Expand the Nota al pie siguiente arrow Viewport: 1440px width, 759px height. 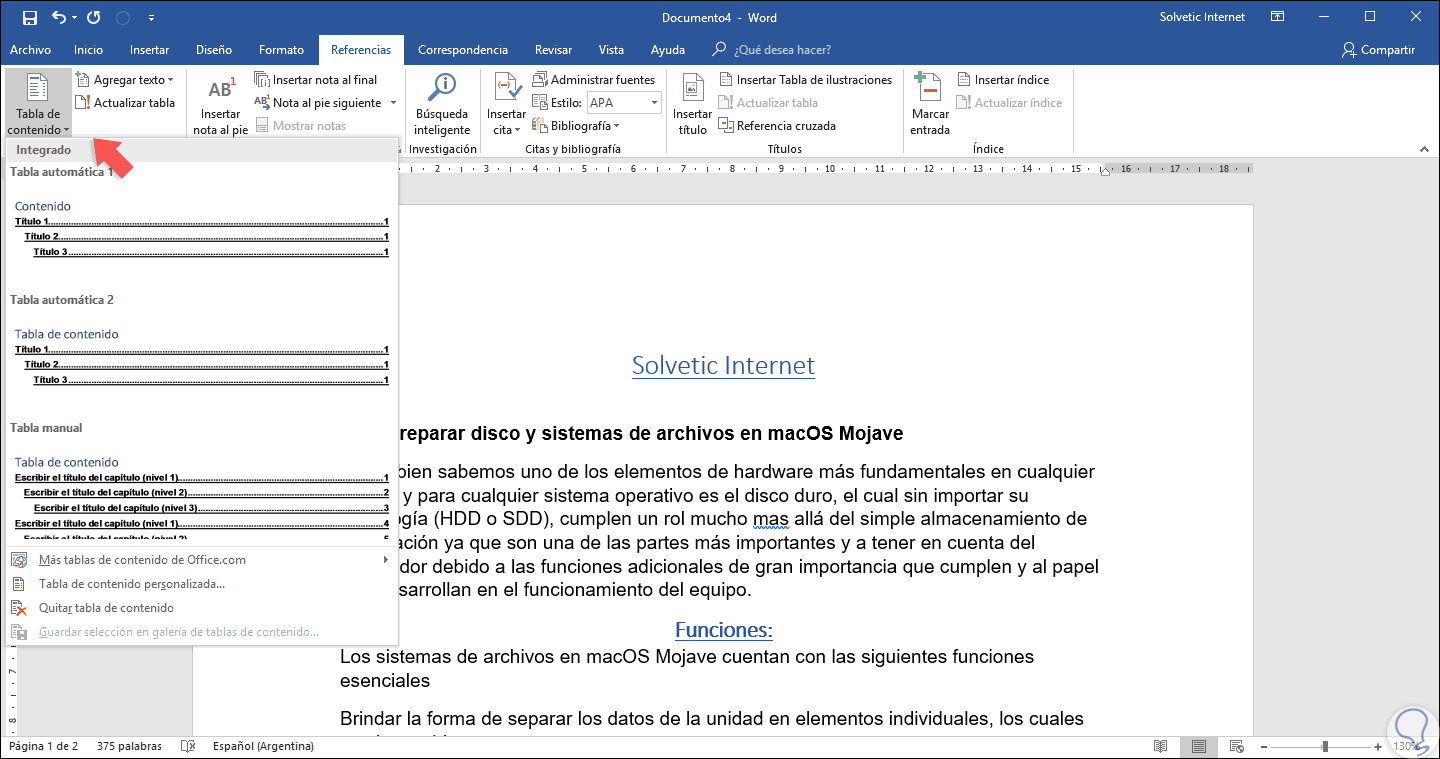point(393,103)
